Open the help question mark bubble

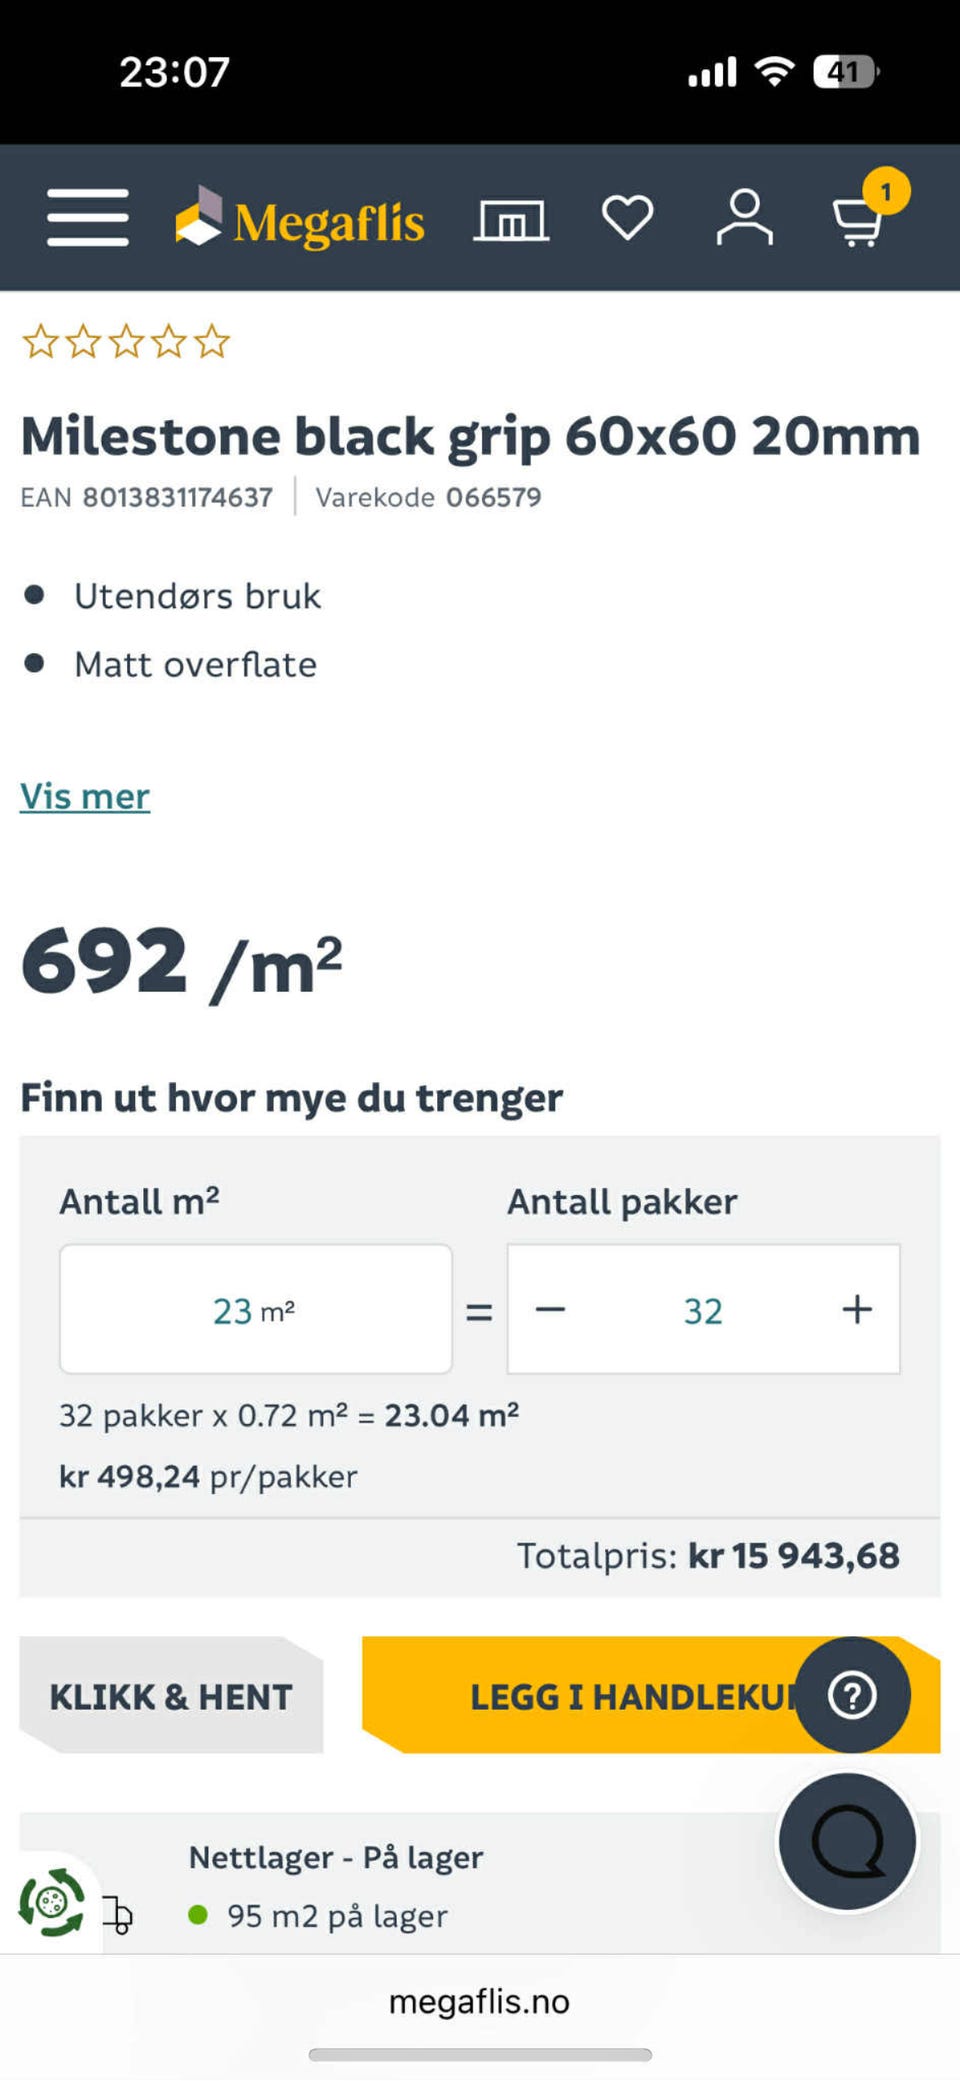point(853,1694)
